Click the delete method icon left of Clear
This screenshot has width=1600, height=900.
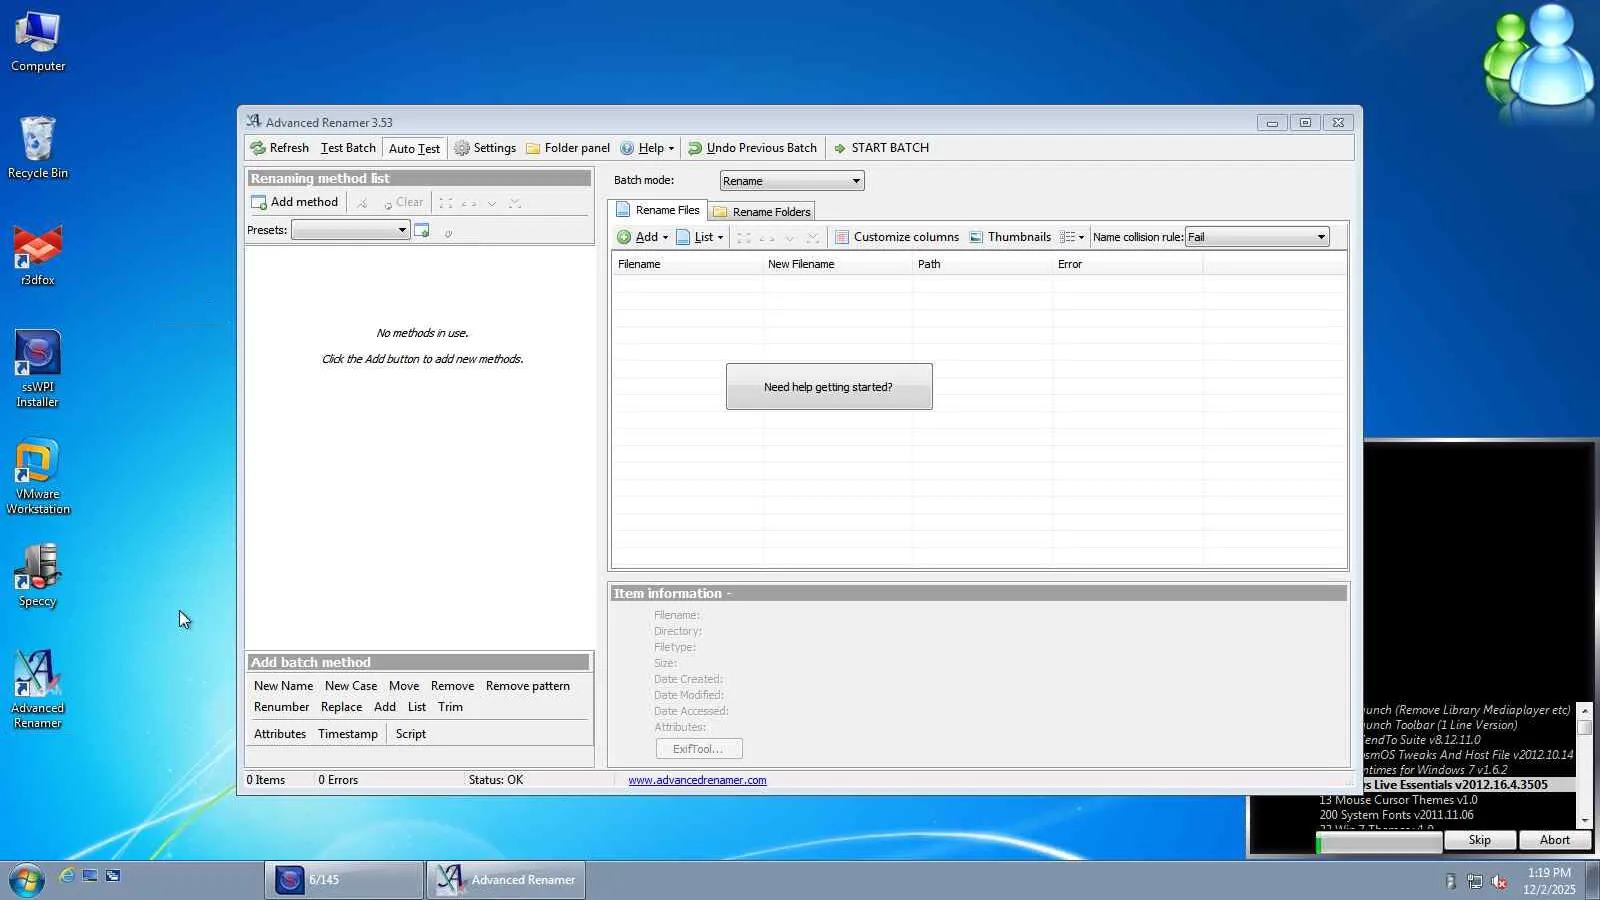tap(362, 203)
